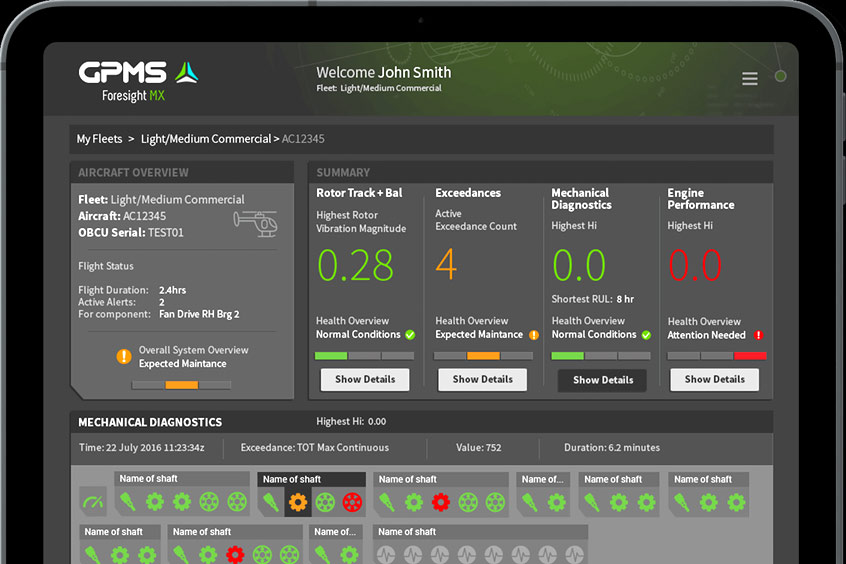Click the Engine Performance red health bar
Image resolution: width=846 pixels, height=564 pixels.
[749, 356]
